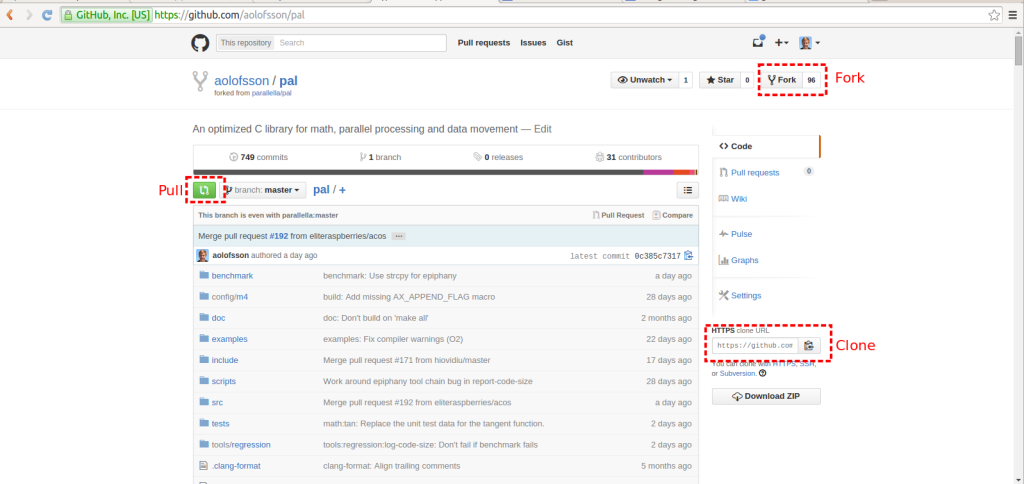Open the pal repository title link

pos(289,81)
